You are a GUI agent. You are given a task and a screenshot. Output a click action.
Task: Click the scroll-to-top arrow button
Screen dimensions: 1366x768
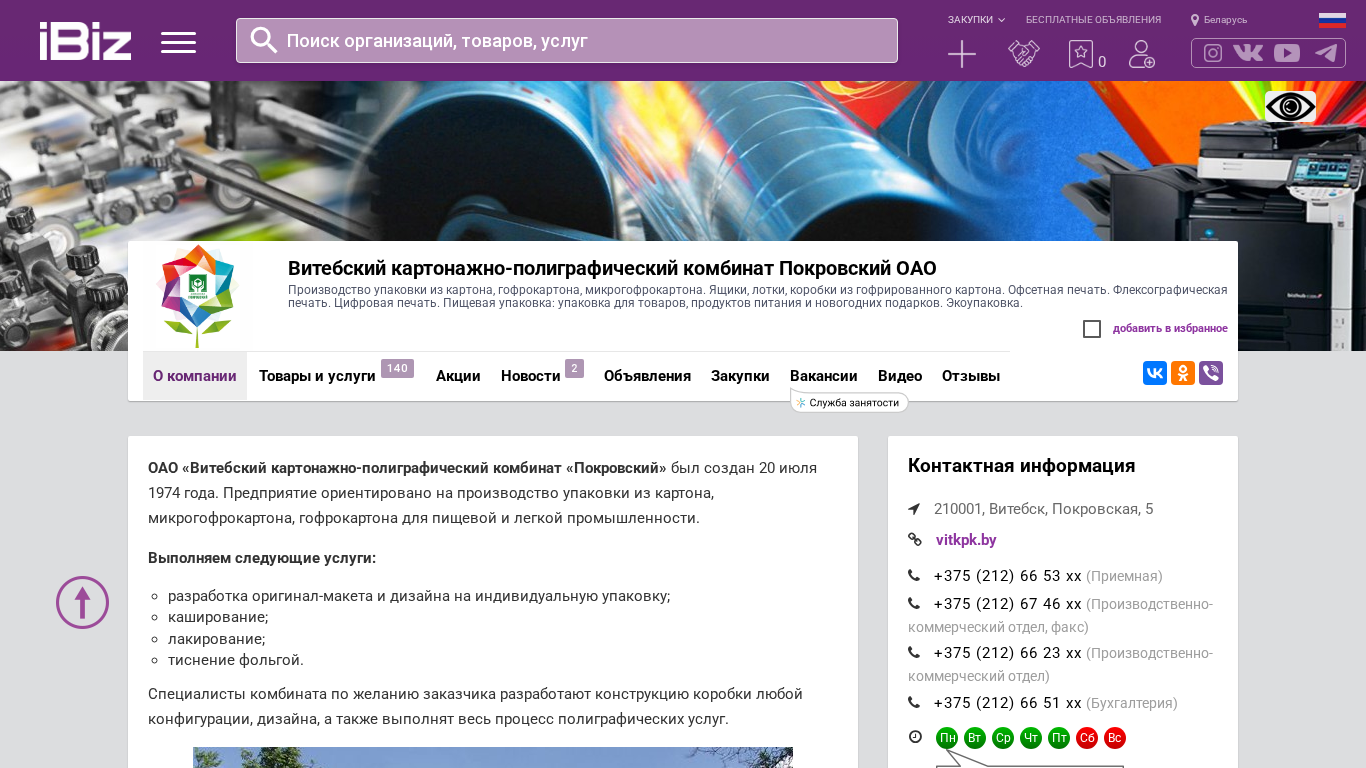[x=82, y=602]
